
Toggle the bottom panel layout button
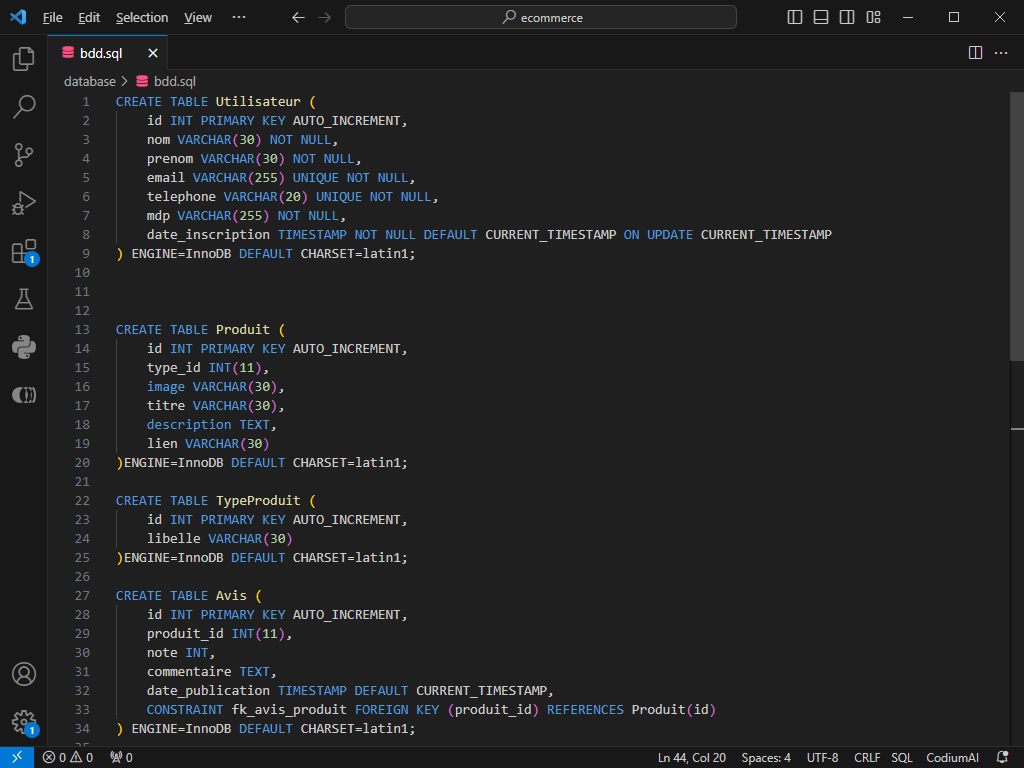coord(821,17)
